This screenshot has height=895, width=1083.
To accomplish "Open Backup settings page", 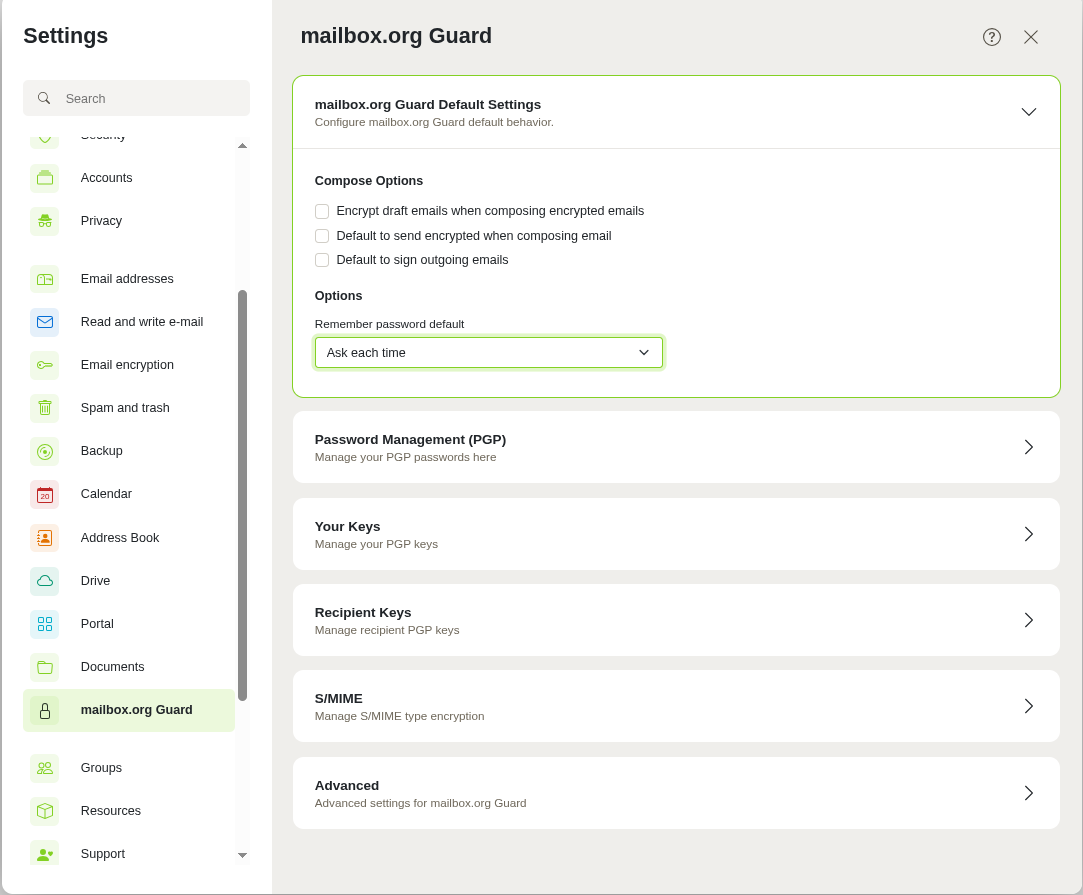I will pos(129,452).
